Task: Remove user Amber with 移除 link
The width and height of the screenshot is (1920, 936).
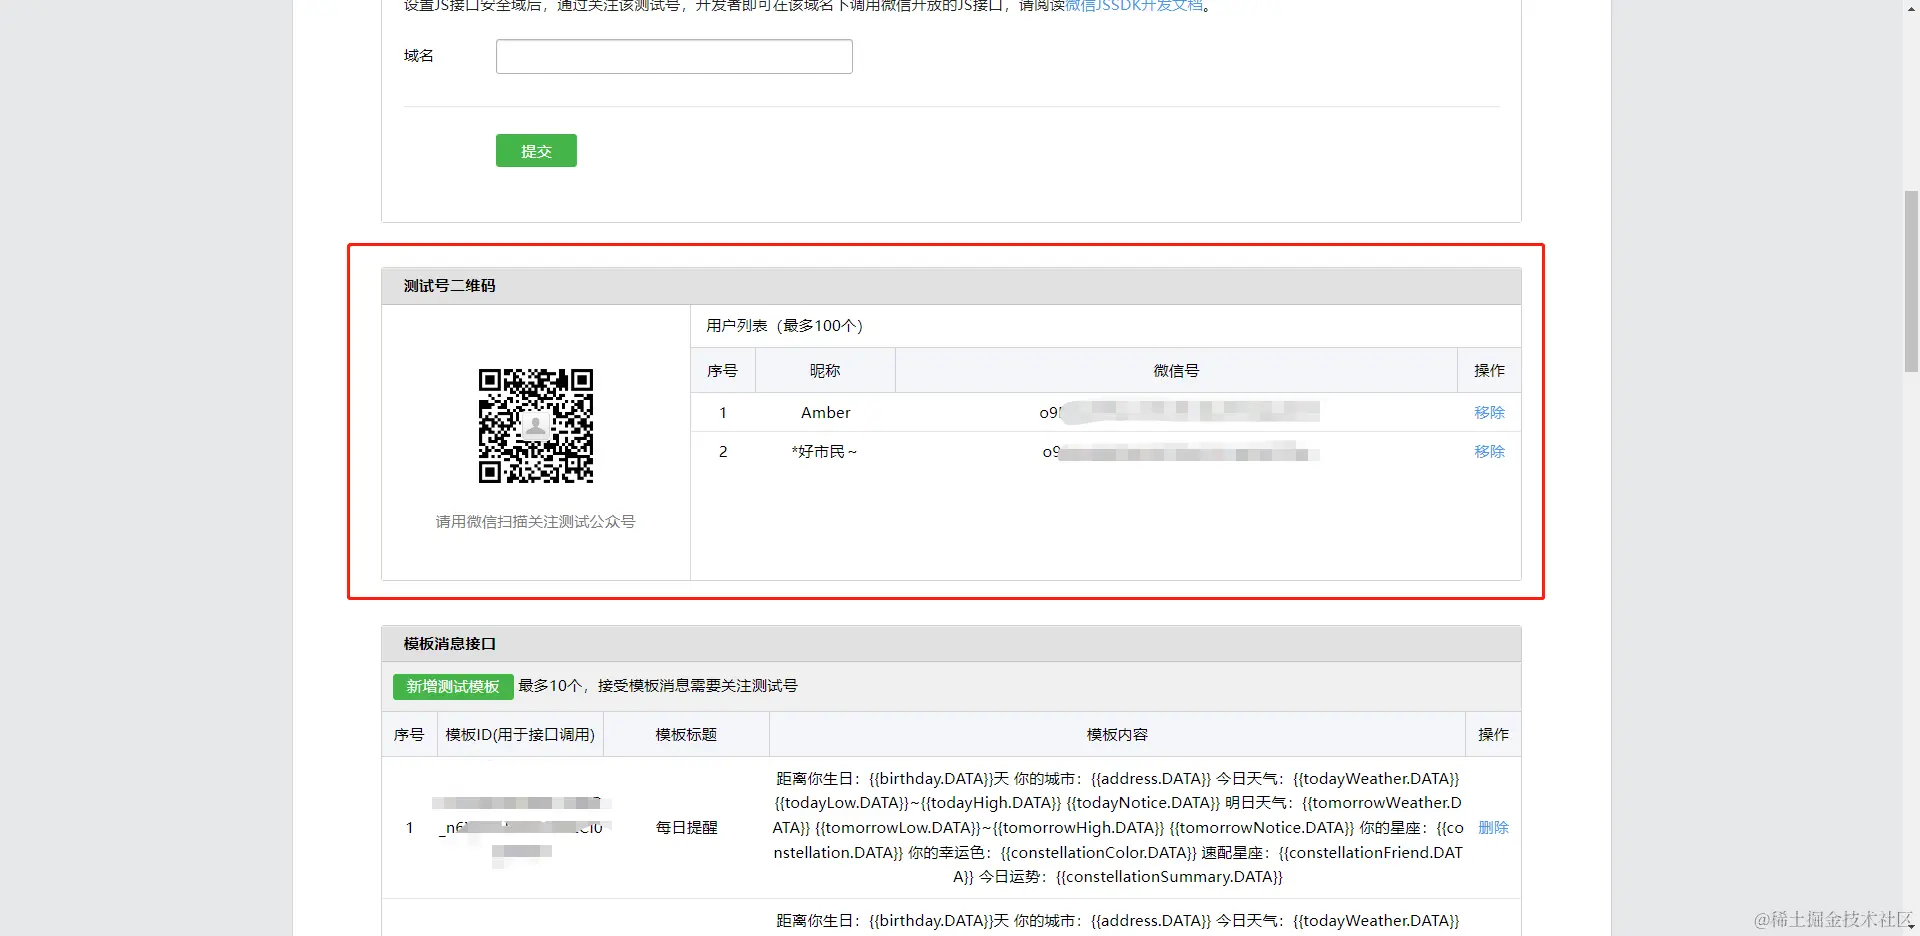Action: [x=1489, y=411]
